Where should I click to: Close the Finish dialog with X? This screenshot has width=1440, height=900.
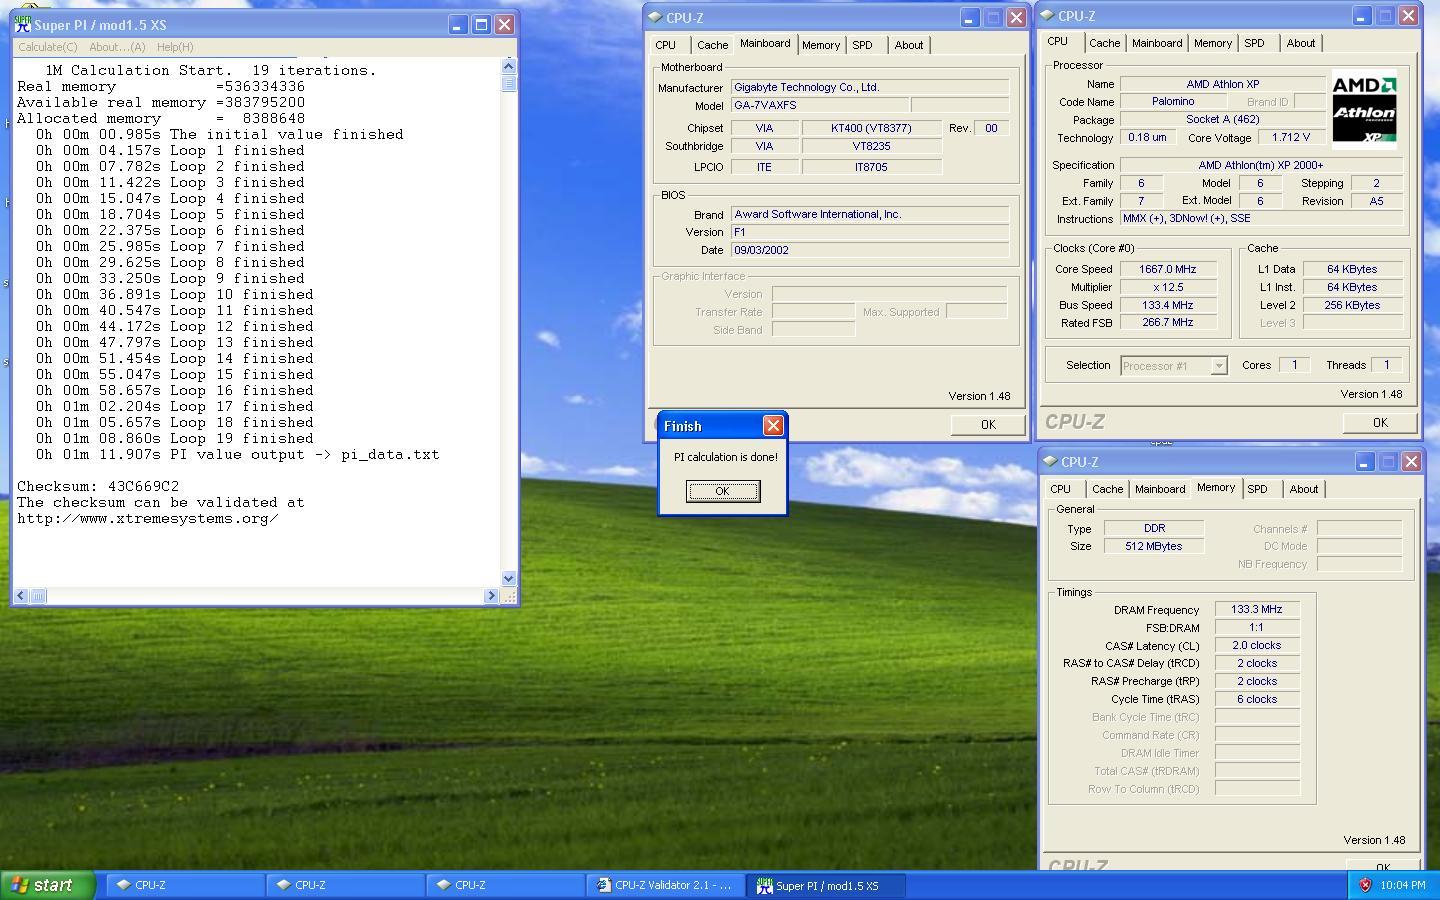click(x=773, y=426)
